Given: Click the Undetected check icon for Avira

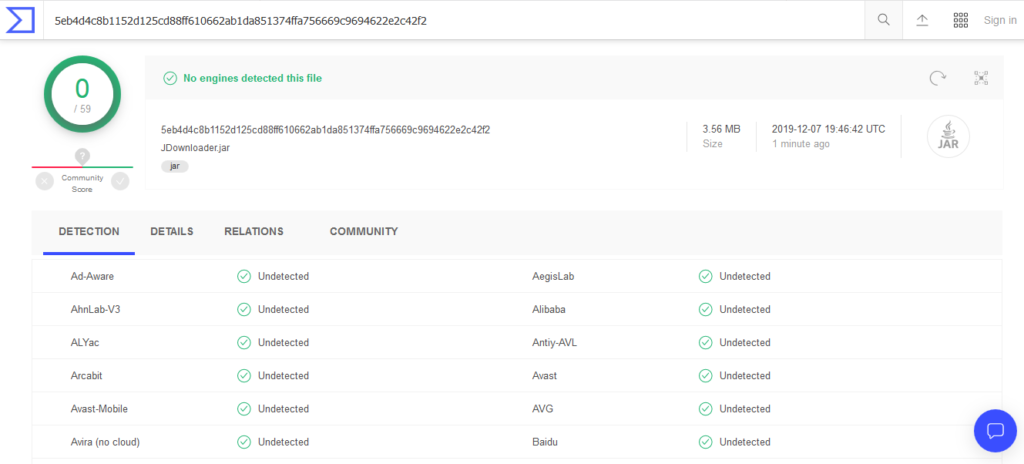Looking at the screenshot, I should (244, 442).
